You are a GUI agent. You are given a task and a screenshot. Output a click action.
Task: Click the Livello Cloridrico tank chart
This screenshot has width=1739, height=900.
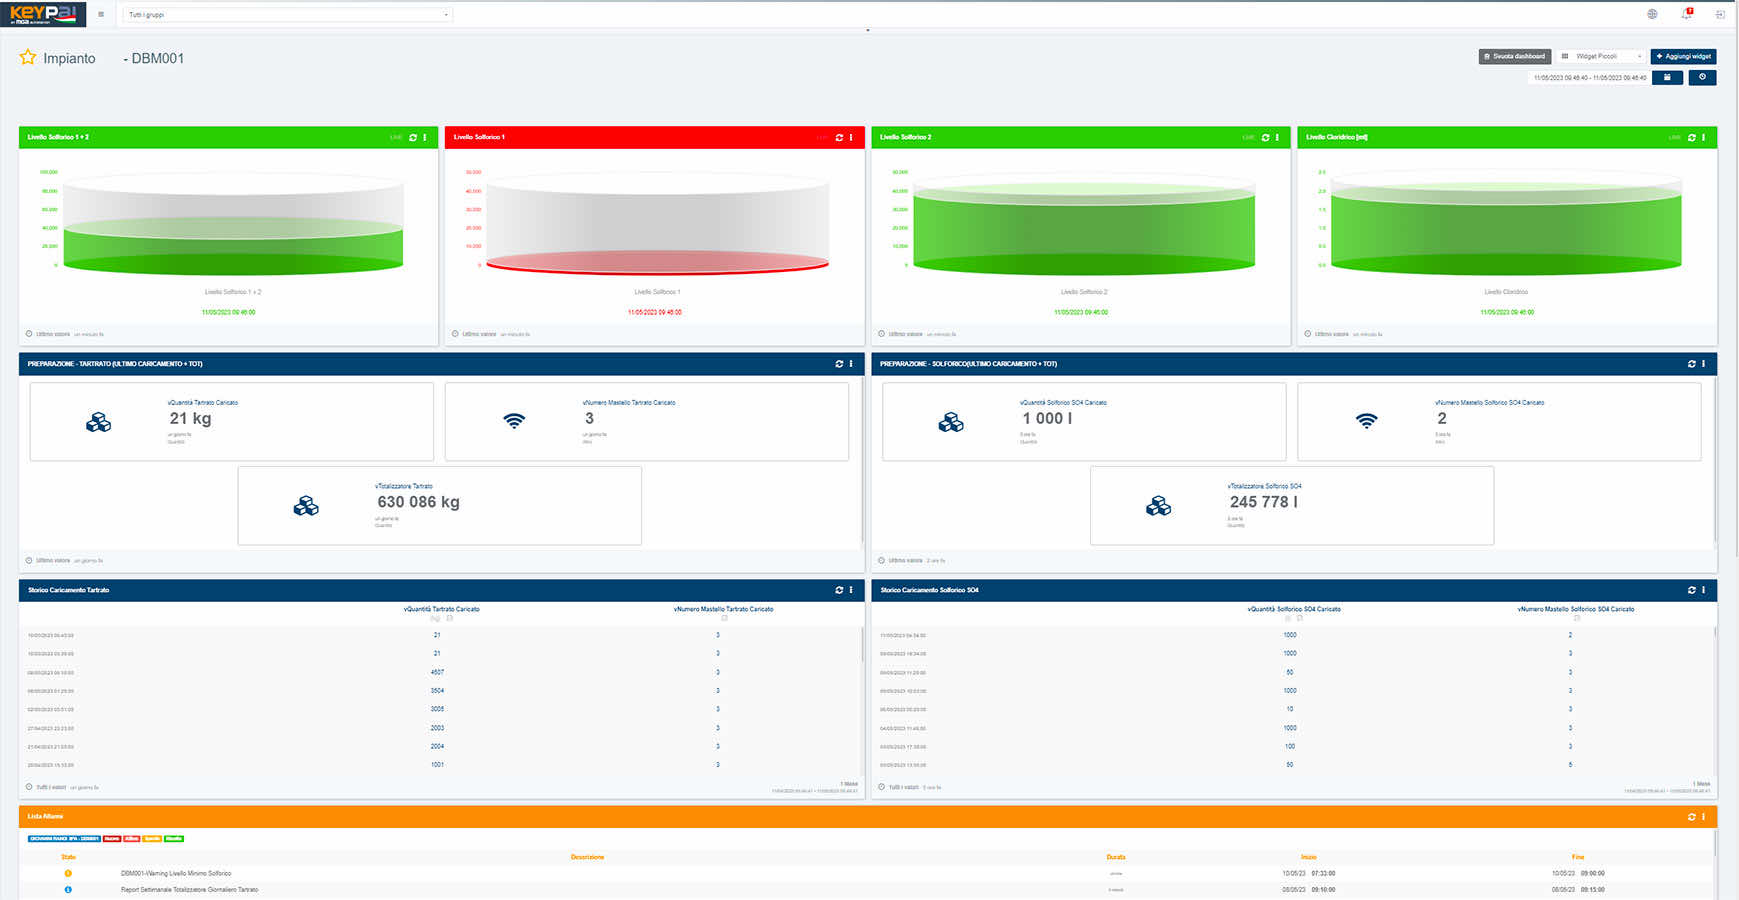[x=1506, y=222]
